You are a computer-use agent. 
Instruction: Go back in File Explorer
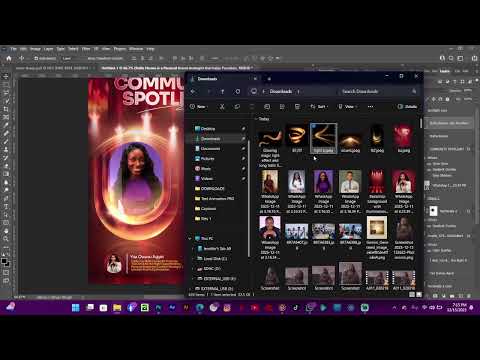pos(193,91)
